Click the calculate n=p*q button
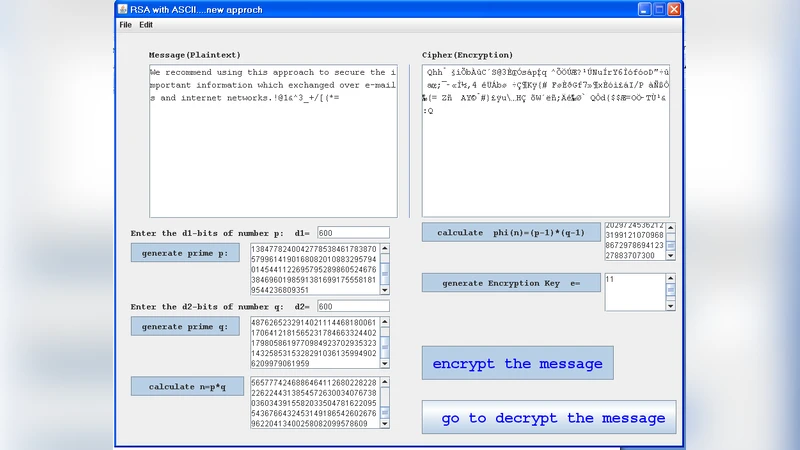Viewport: 800px width, 450px height. point(188,386)
